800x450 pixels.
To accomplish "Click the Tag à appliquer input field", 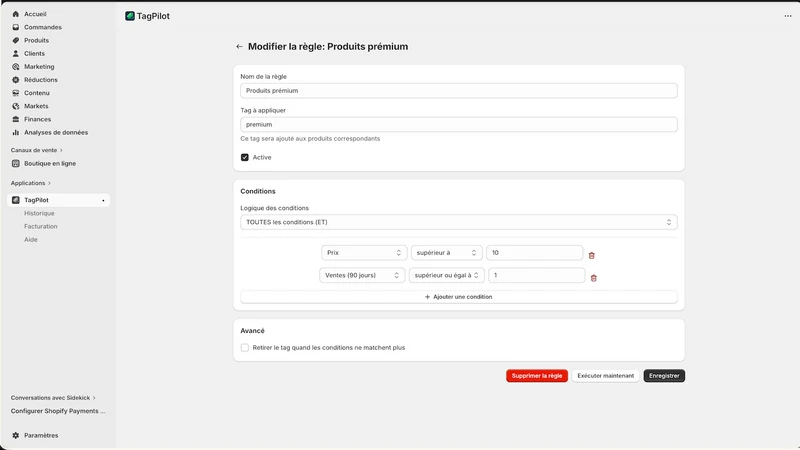I will 459,124.
